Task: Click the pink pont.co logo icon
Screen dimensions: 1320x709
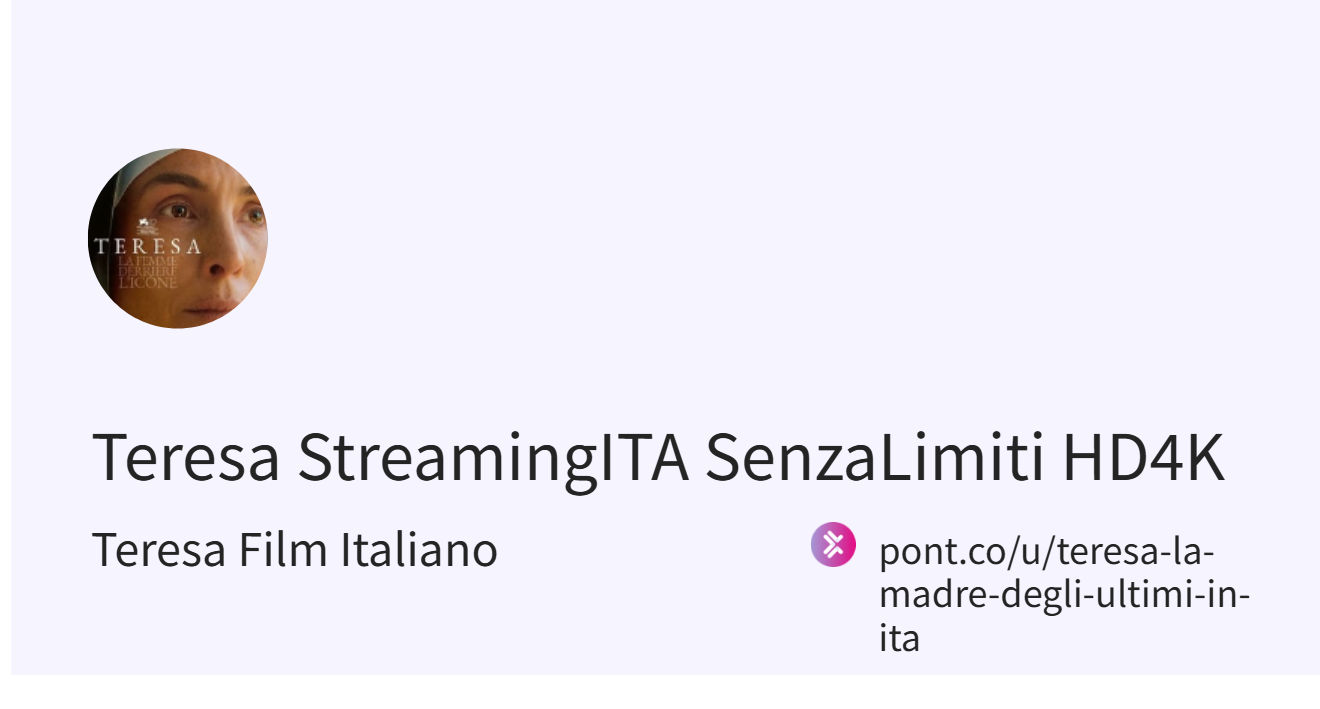Action: [833, 545]
